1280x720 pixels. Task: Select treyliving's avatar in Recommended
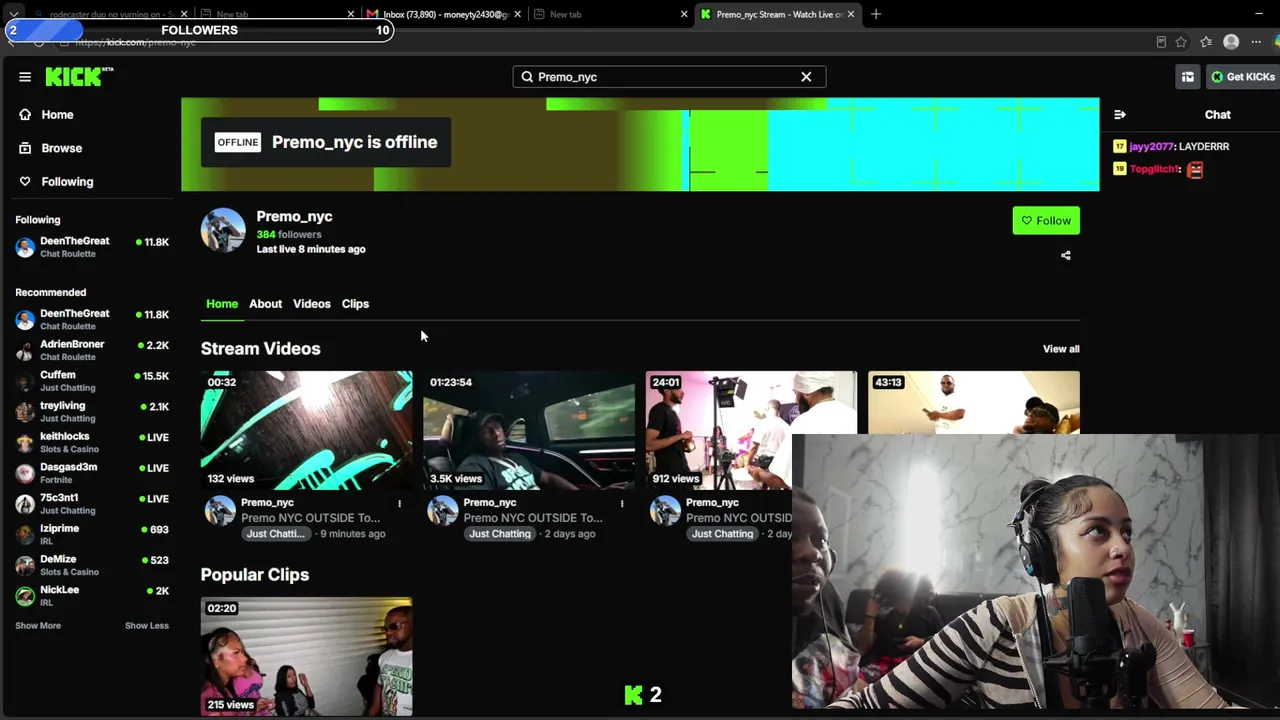[25, 412]
